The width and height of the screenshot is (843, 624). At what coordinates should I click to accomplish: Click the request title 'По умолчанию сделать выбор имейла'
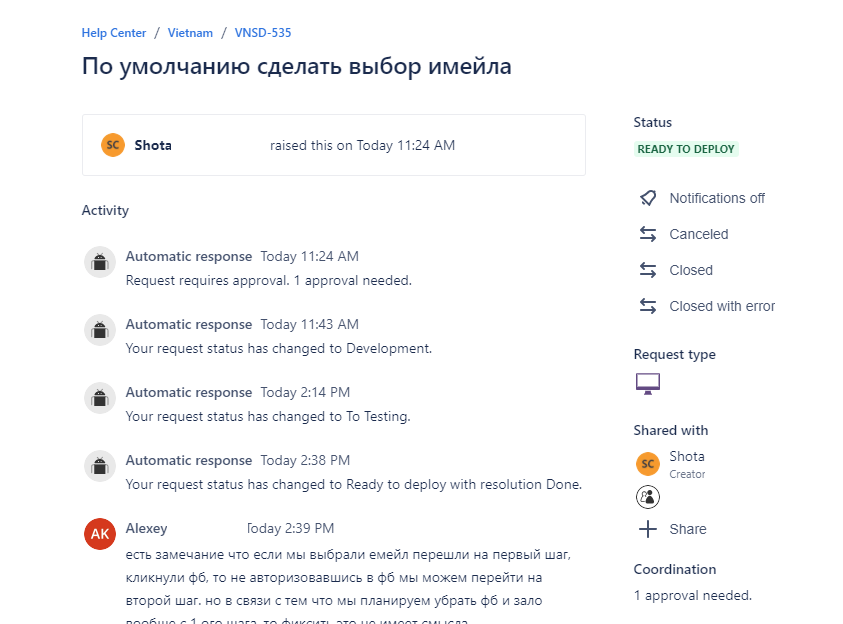pyautogui.click(x=297, y=67)
